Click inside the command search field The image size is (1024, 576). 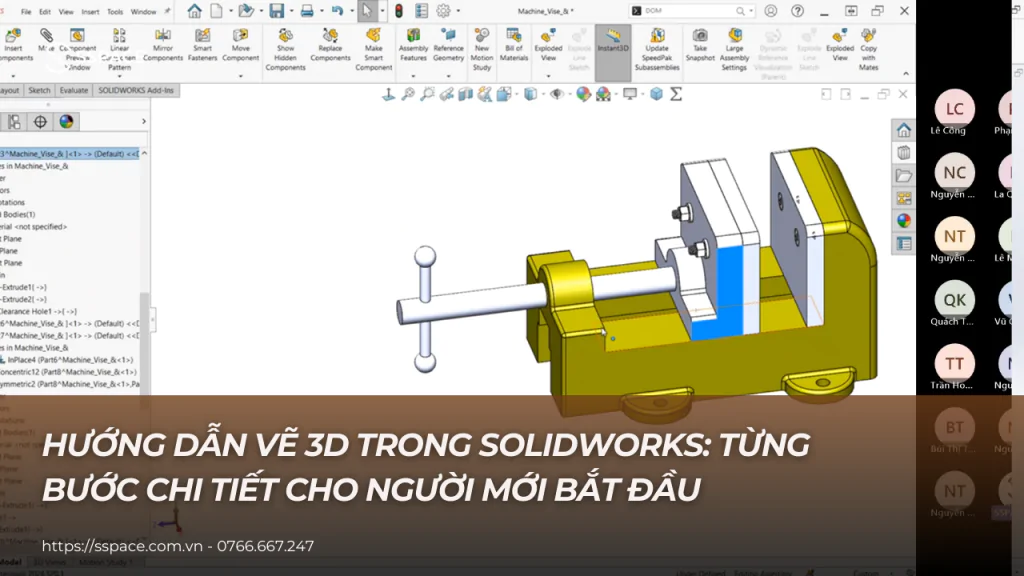[687, 11]
